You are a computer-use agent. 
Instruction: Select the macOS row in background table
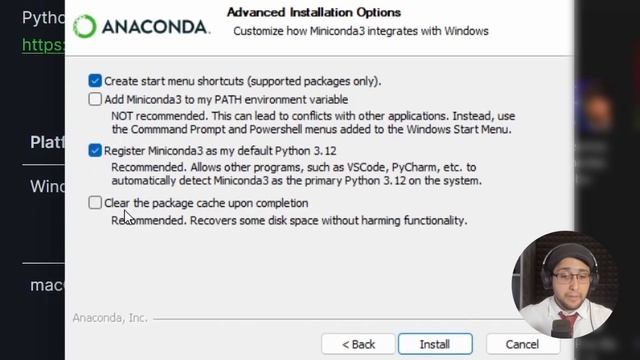[x=47, y=285]
